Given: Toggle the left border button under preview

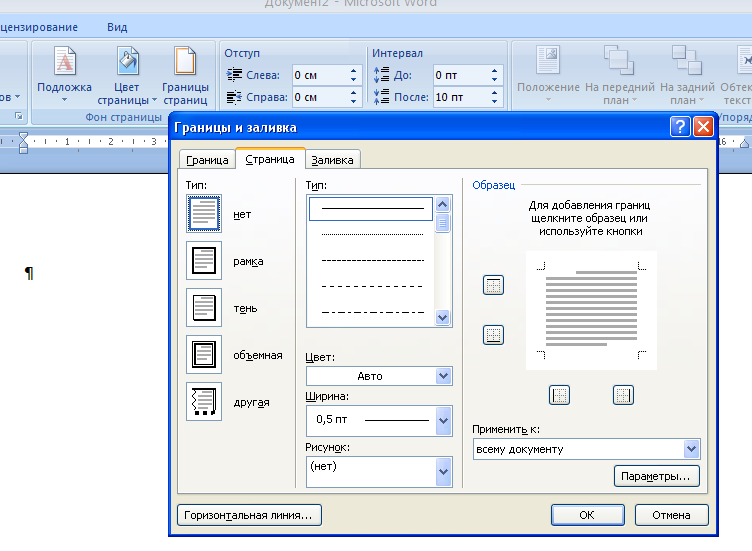Looking at the screenshot, I should pyautogui.click(x=559, y=395).
